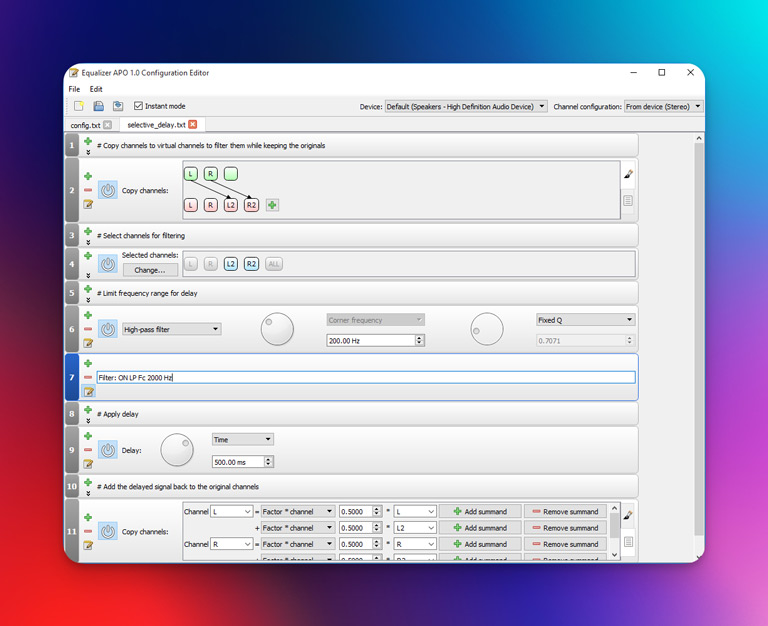The width and height of the screenshot is (768, 626).
Task: Open the Edit menu
Action: pyautogui.click(x=96, y=89)
